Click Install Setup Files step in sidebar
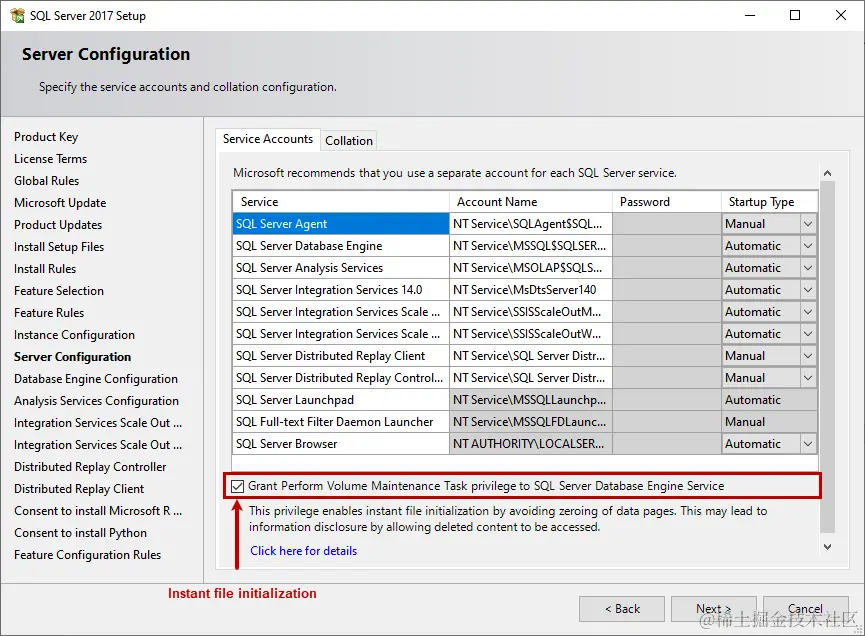The height and width of the screenshot is (636, 865). (x=59, y=247)
